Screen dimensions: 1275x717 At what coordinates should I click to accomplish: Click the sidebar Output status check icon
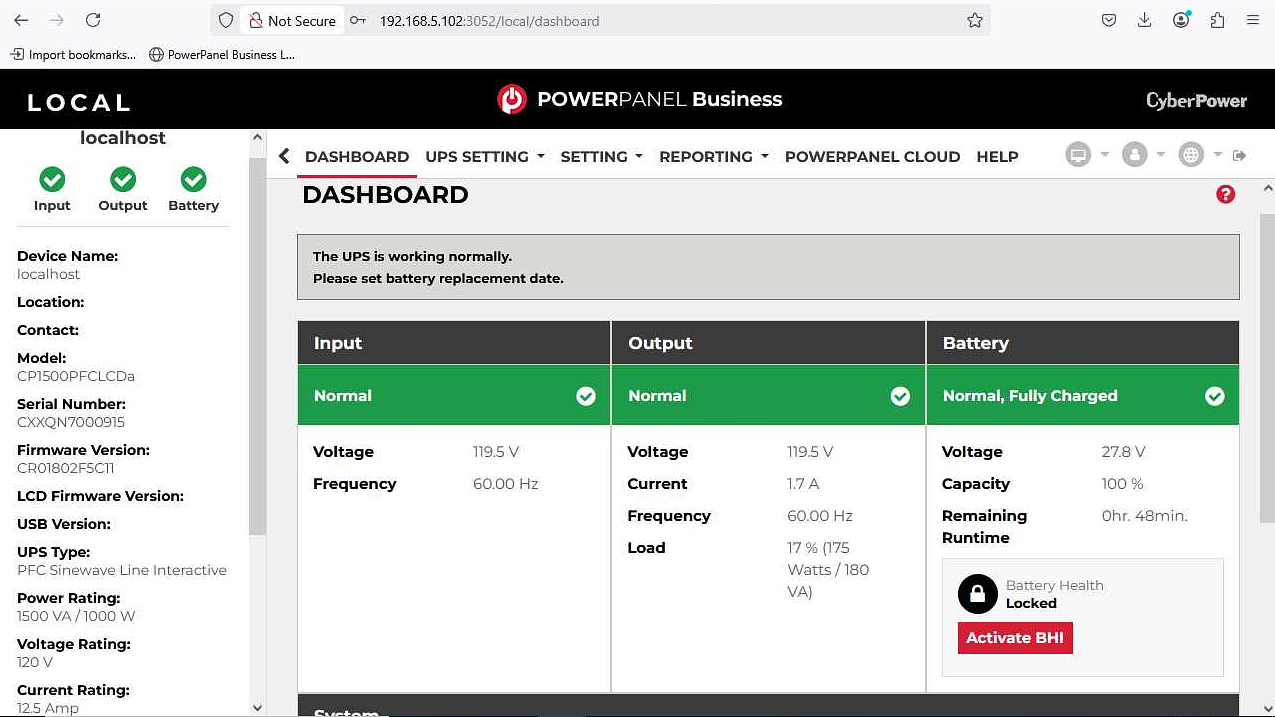point(123,179)
